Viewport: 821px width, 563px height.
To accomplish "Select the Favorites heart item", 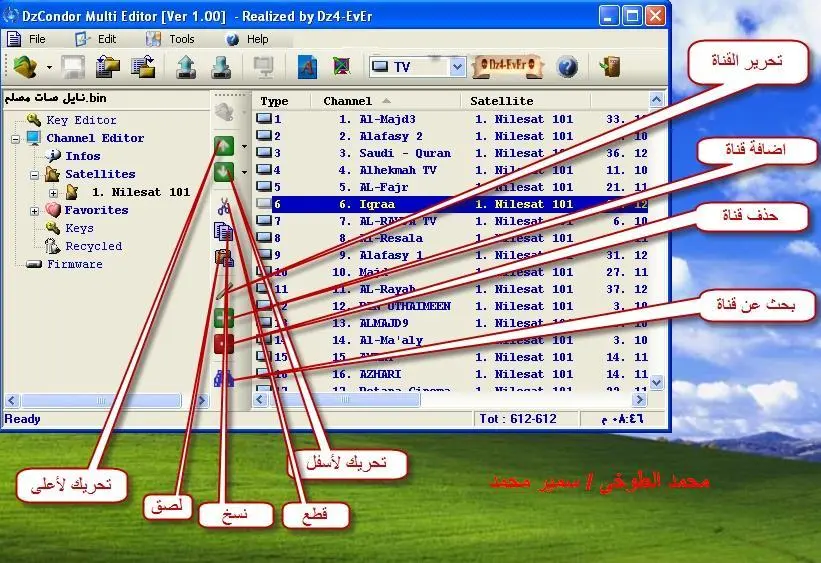I will tap(96, 210).
